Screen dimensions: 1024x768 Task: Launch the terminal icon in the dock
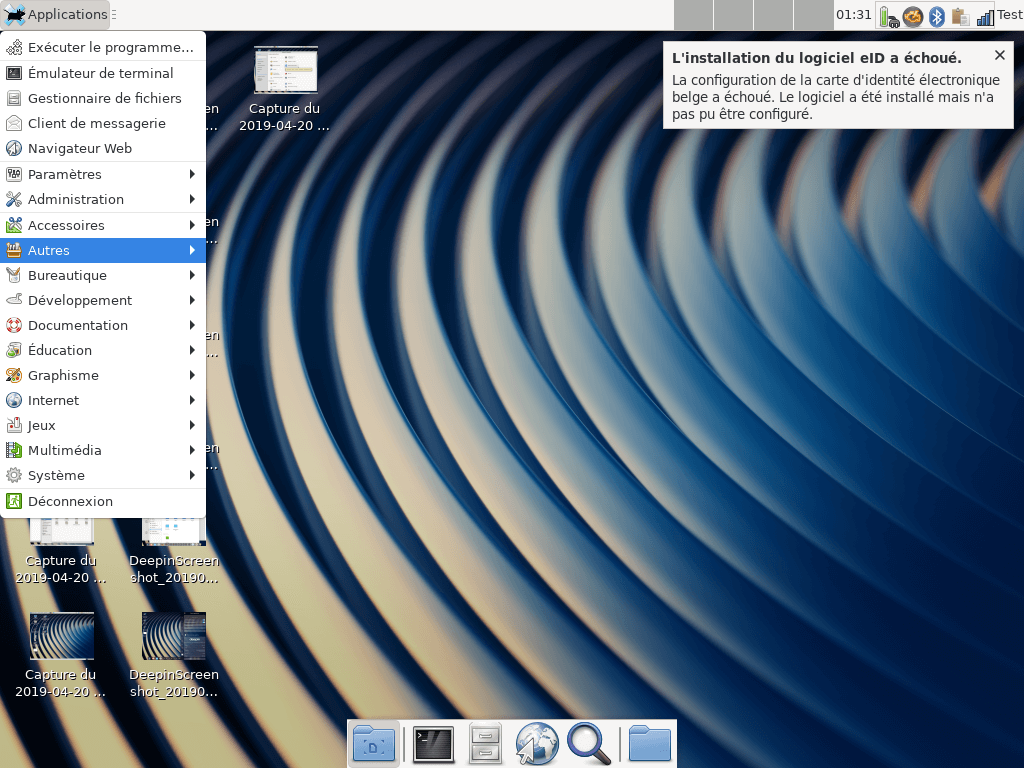[x=433, y=744]
